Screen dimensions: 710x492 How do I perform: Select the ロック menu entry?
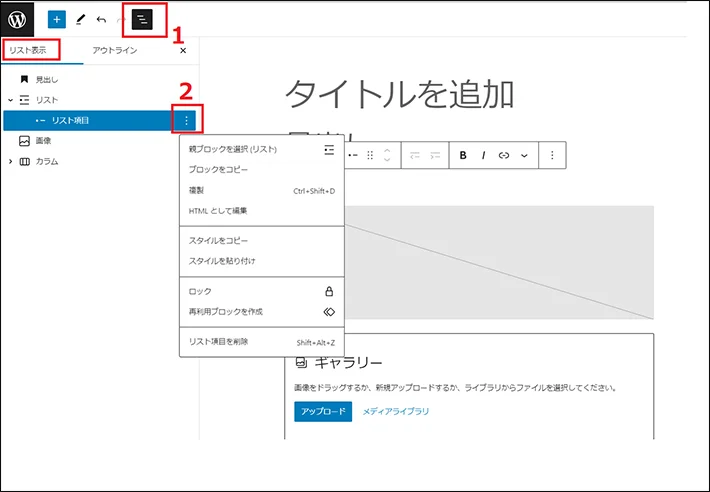click(199, 291)
